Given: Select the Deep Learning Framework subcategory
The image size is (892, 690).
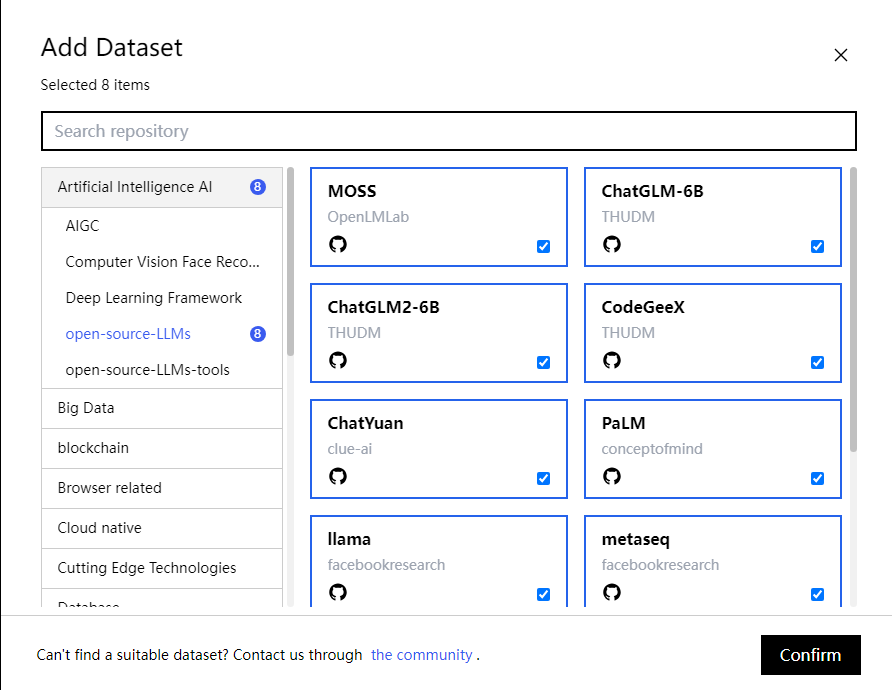Looking at the screenshot, I should click(162, 298).
